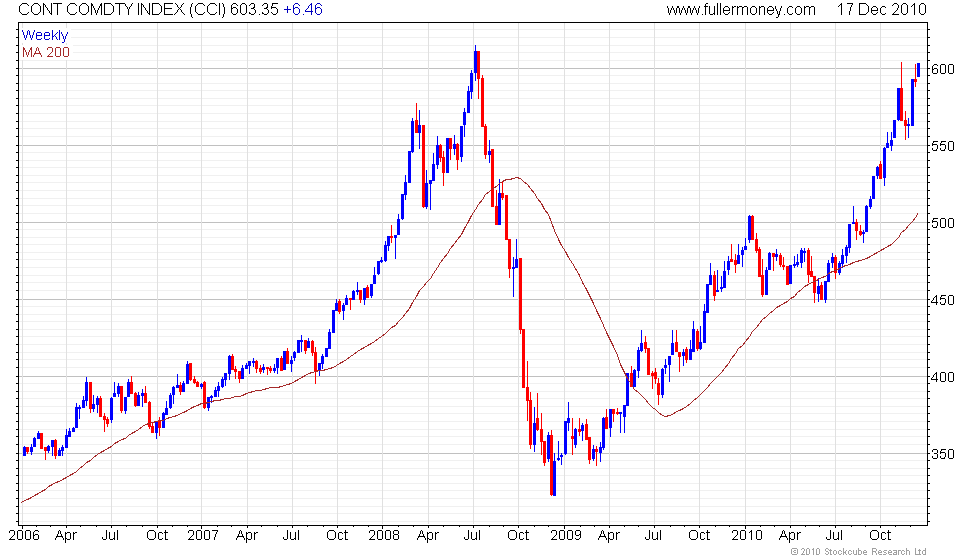Select the red MA 200 legend label

(46, 52)
